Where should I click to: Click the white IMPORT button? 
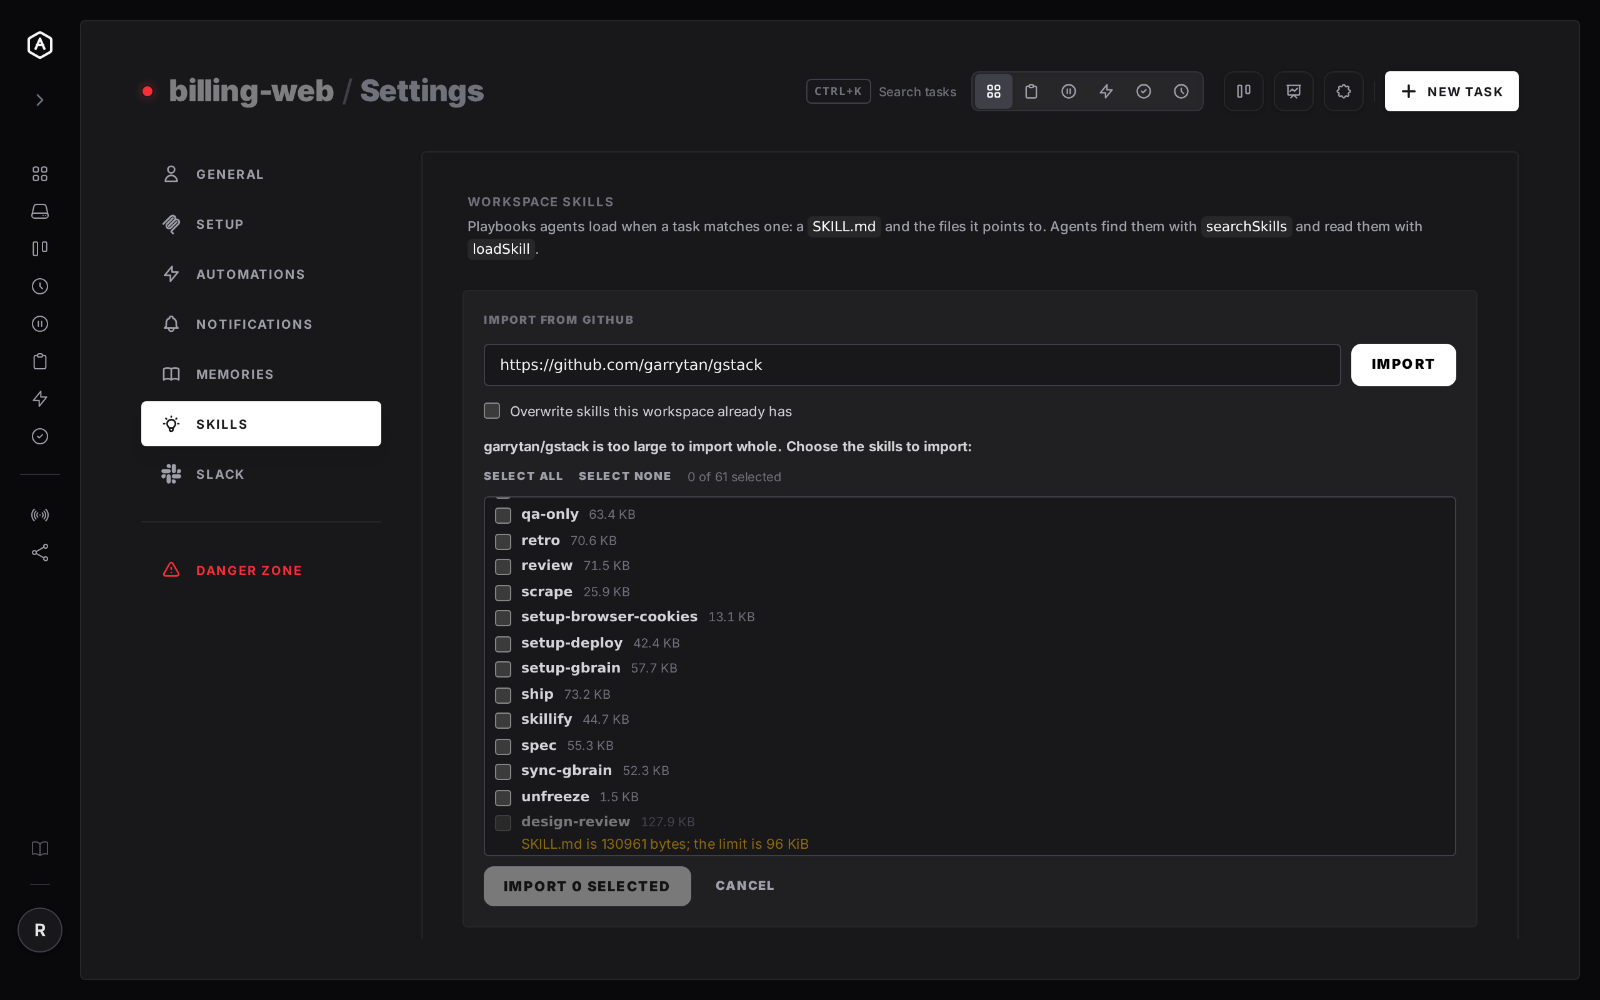pos(1403,365)
